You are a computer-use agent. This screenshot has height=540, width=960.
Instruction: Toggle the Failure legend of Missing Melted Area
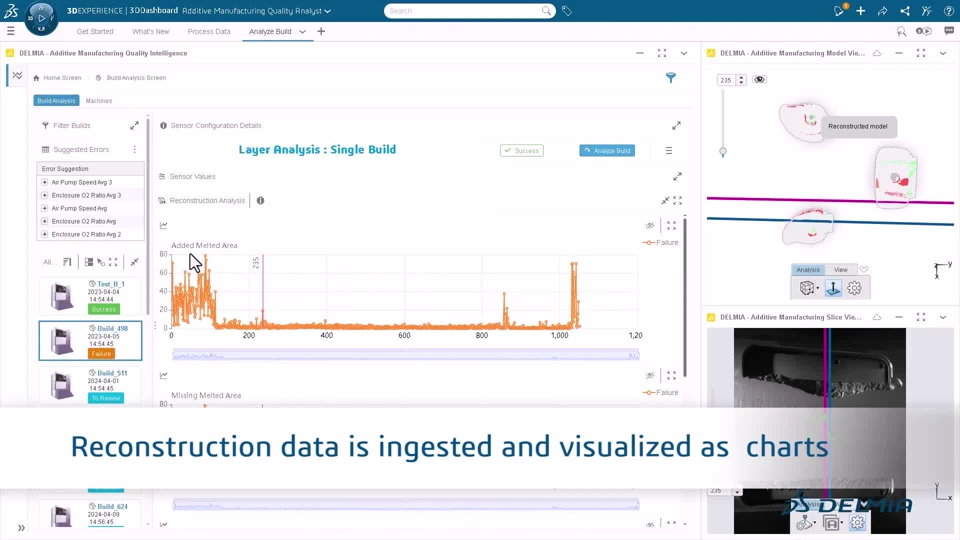tap(661, 392)
